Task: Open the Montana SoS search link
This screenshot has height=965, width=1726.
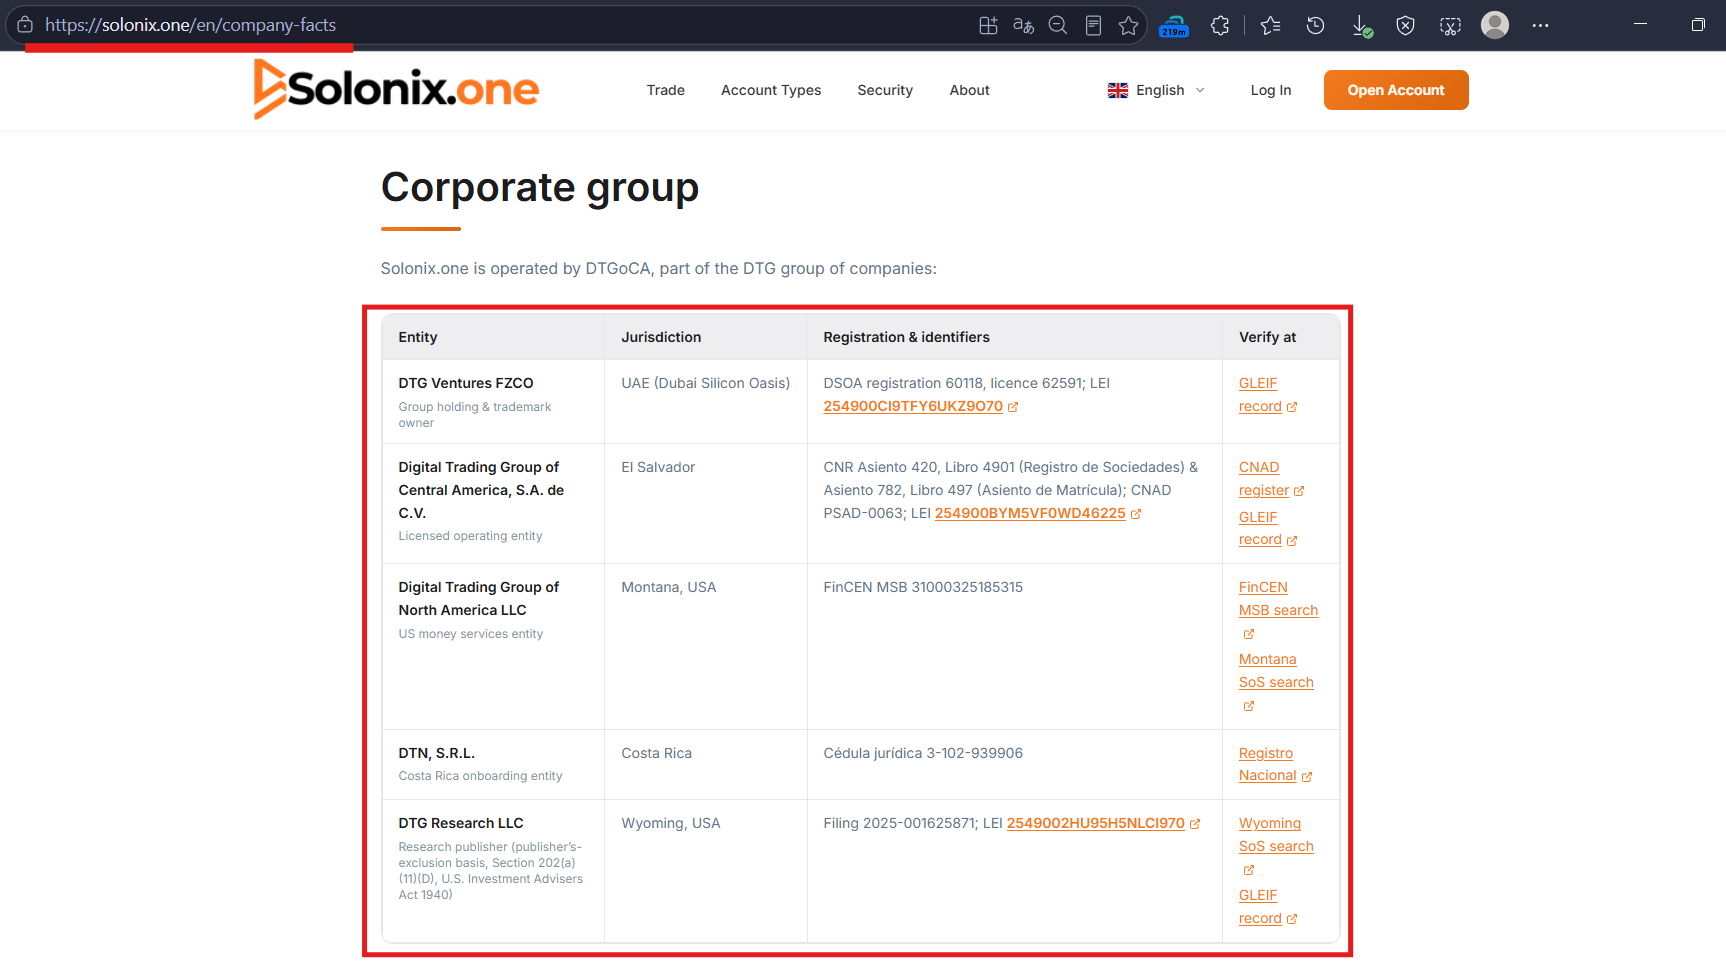Action: pos(1276,671)
